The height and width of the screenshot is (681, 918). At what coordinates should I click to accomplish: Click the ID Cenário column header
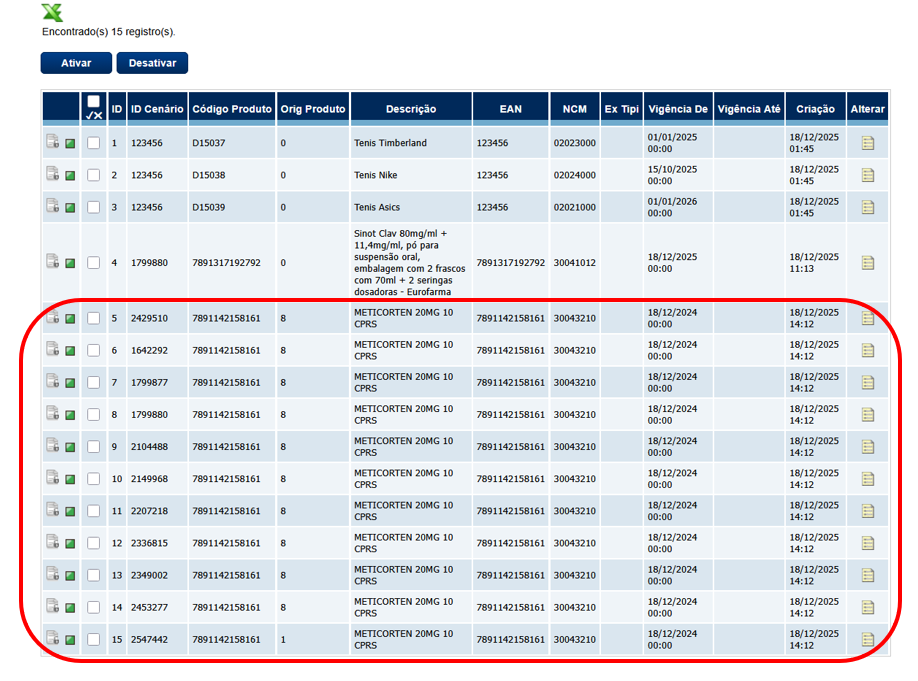(157, 109)
